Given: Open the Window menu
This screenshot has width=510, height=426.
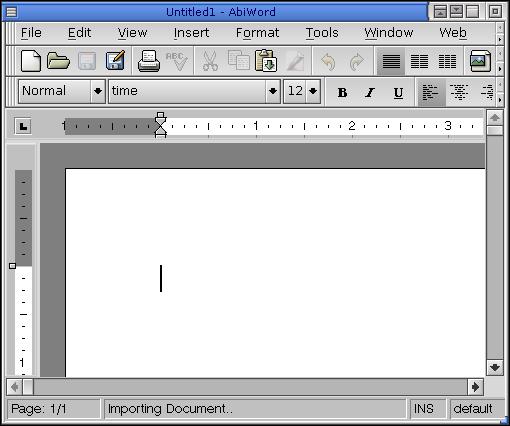Looking at the screenshot, I should (x=389, y=33).
